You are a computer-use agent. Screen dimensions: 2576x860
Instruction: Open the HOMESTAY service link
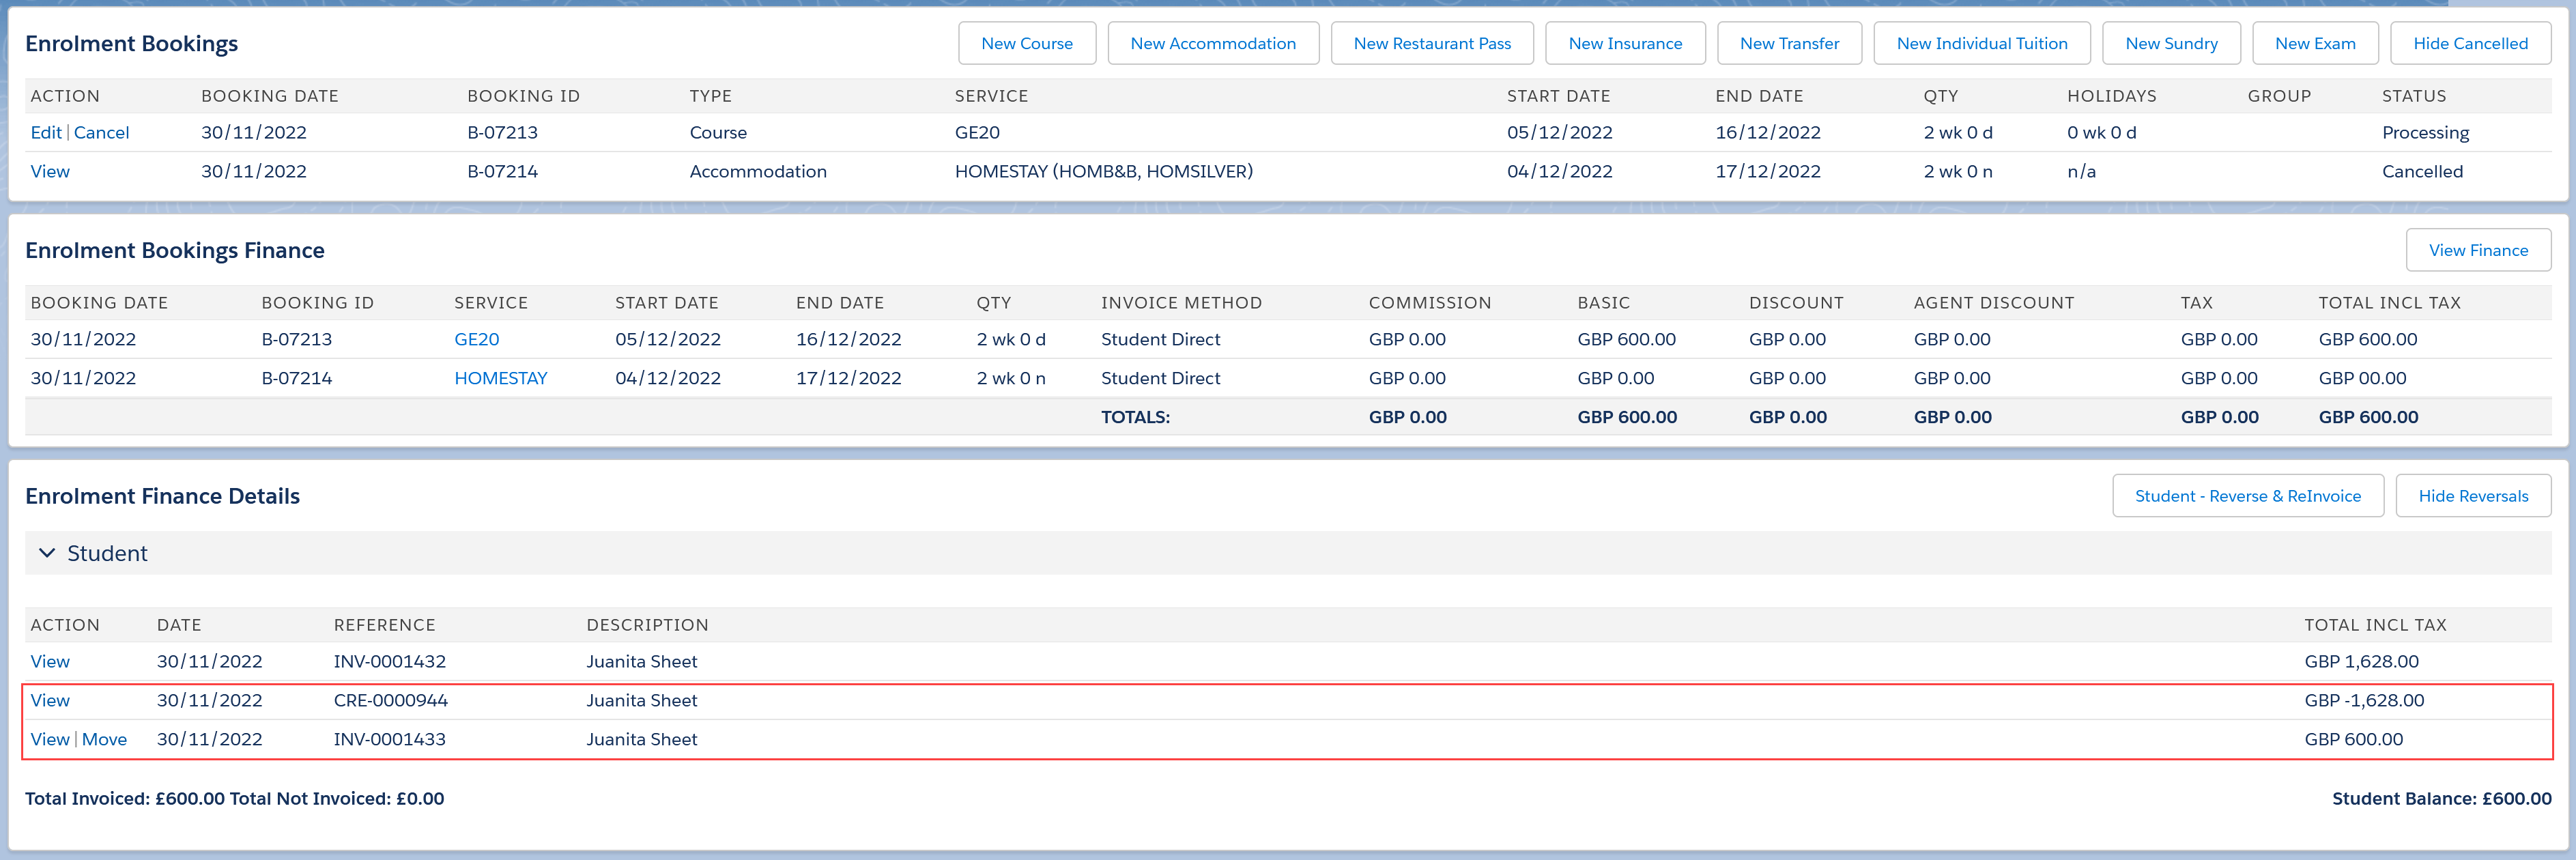500,378
